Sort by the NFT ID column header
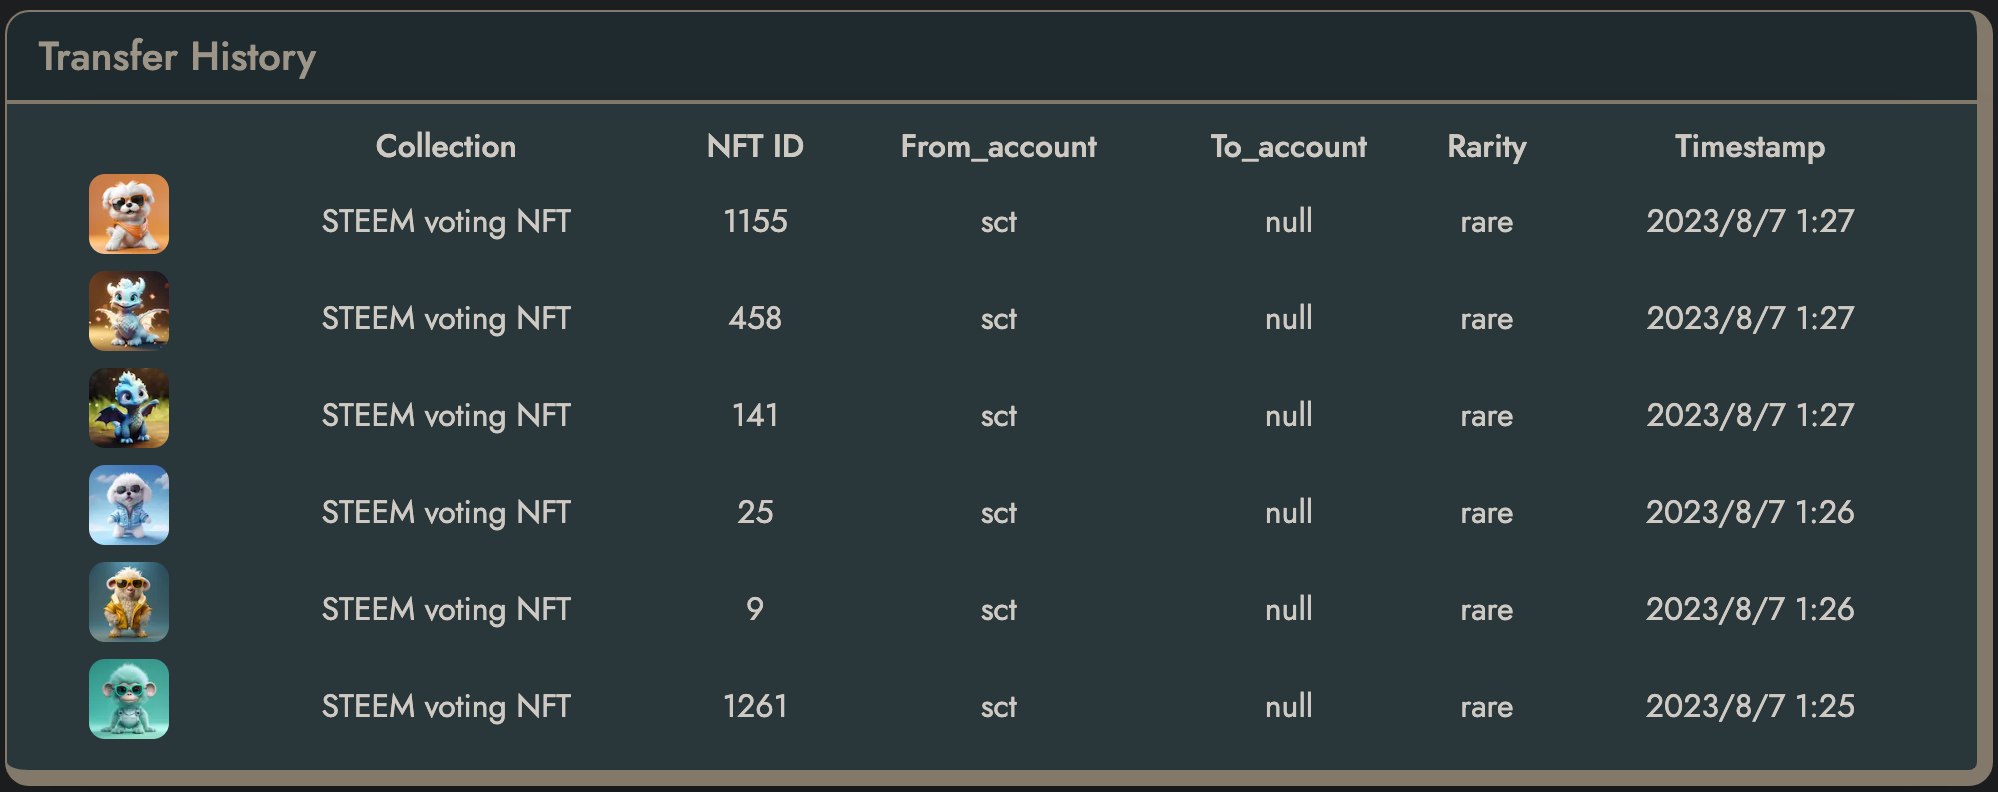The image size is (1998, 792). click(755, 147)
